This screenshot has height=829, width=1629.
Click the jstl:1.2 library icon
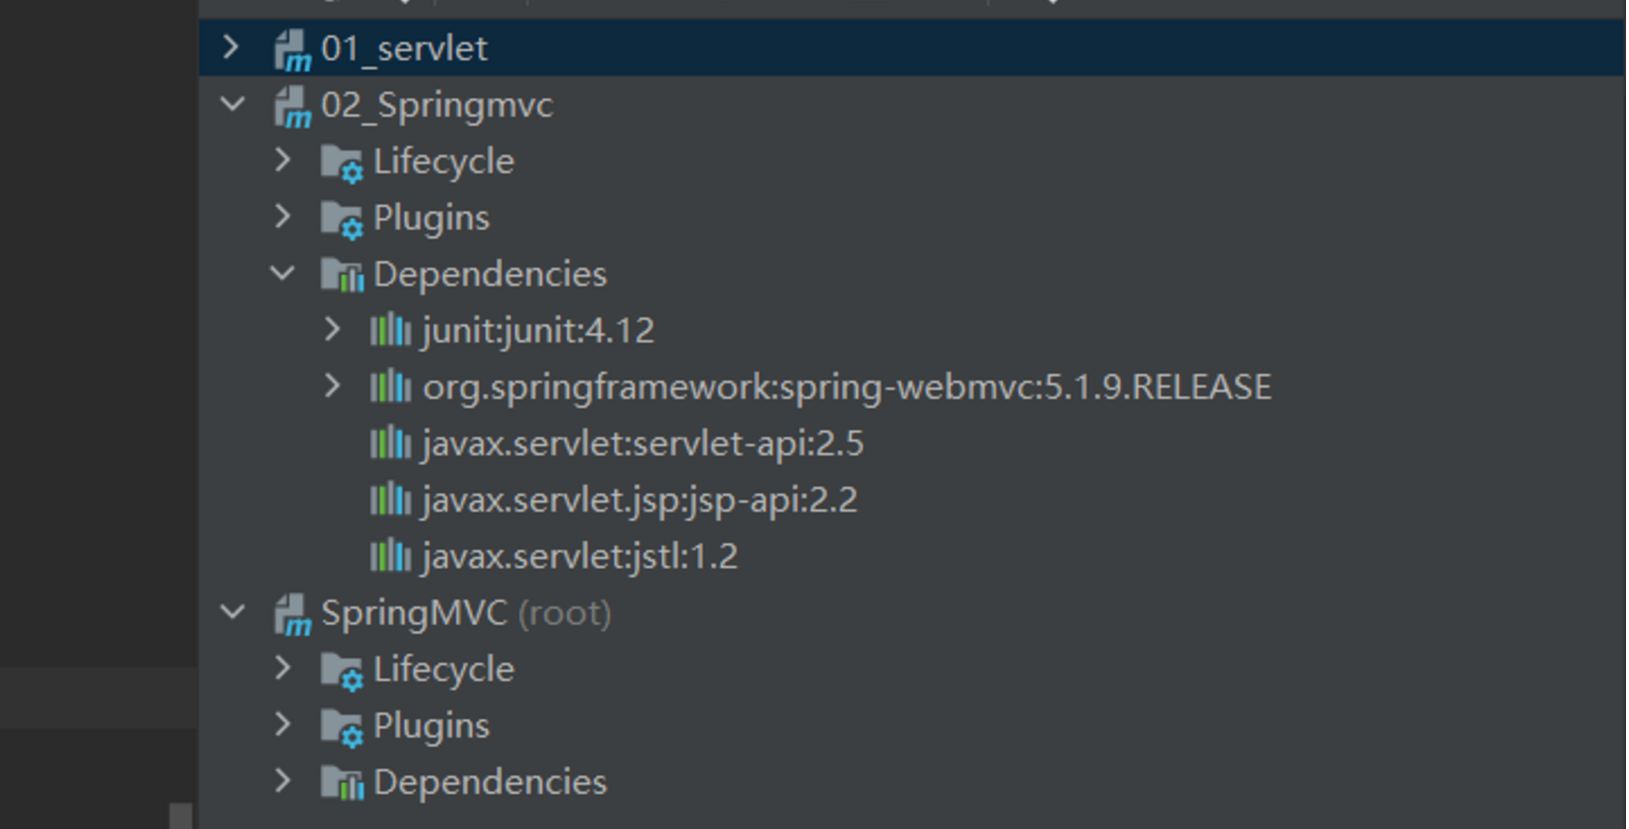pos(390,556)
